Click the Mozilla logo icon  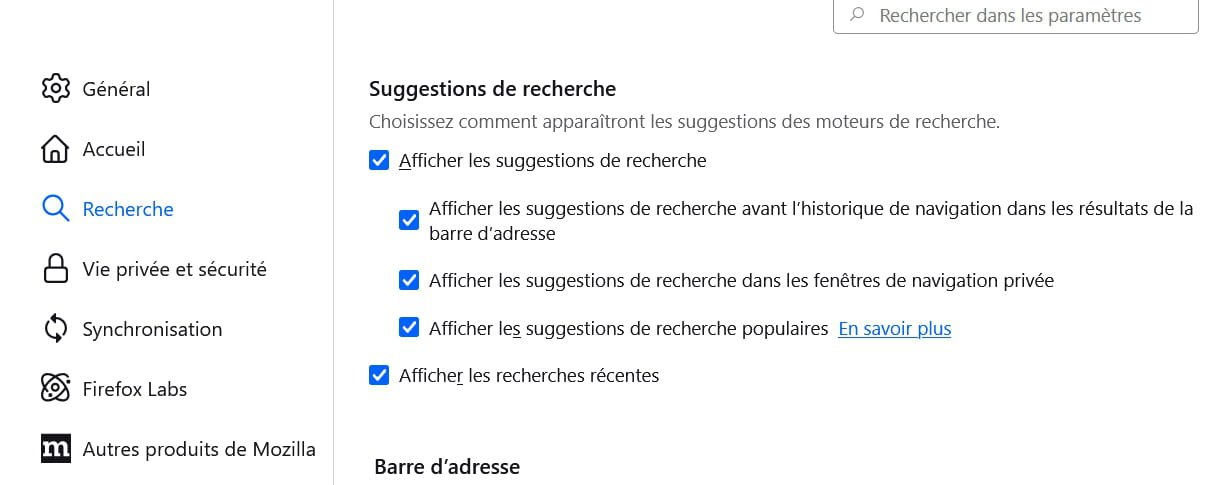point(56,449)
